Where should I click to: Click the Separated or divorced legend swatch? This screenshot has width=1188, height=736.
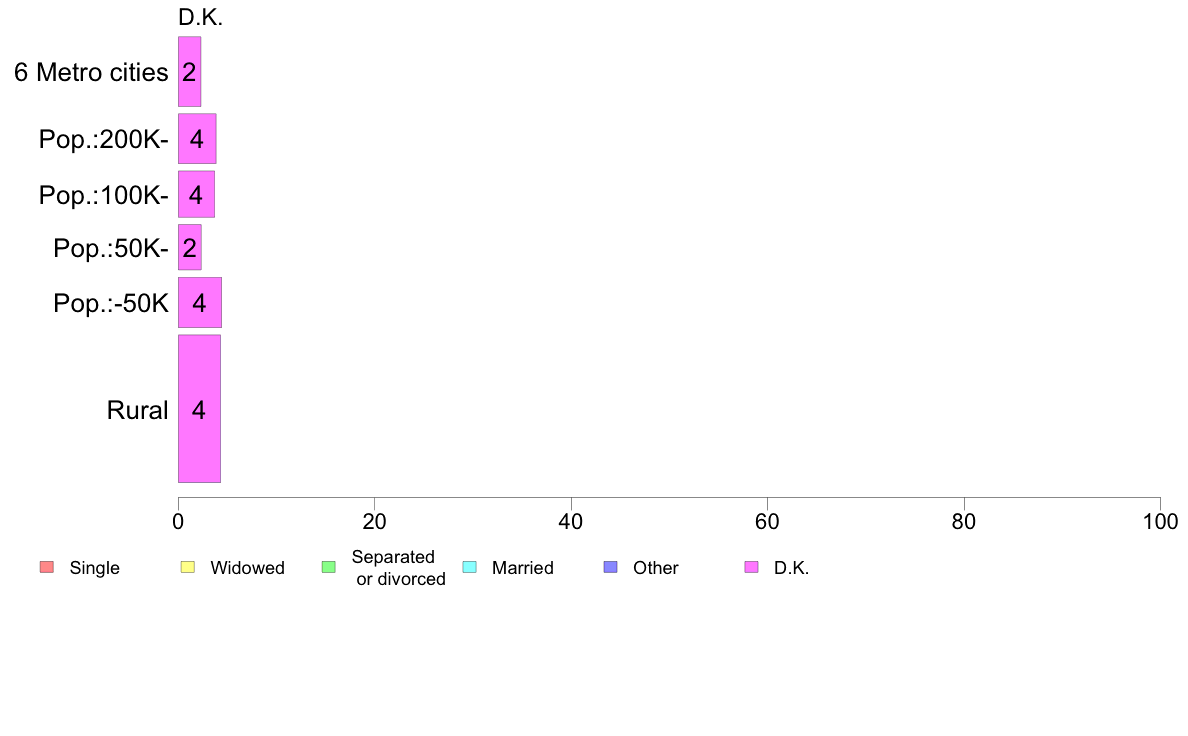click(328, 568)
